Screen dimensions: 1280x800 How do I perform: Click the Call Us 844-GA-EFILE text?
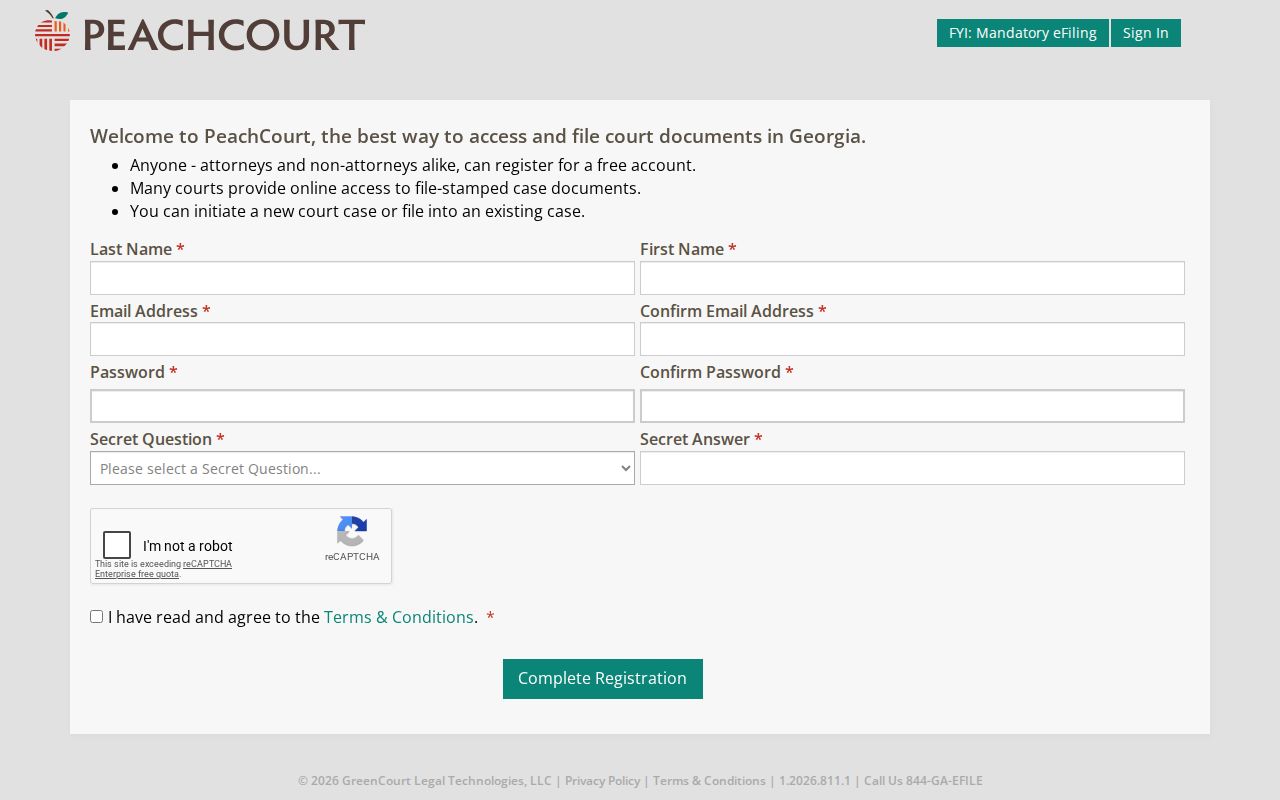(x=923, y=781)
